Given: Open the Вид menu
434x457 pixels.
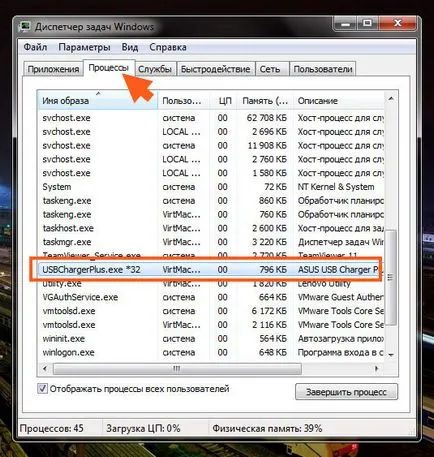Looking at the screenshot, I should point(130,47).
